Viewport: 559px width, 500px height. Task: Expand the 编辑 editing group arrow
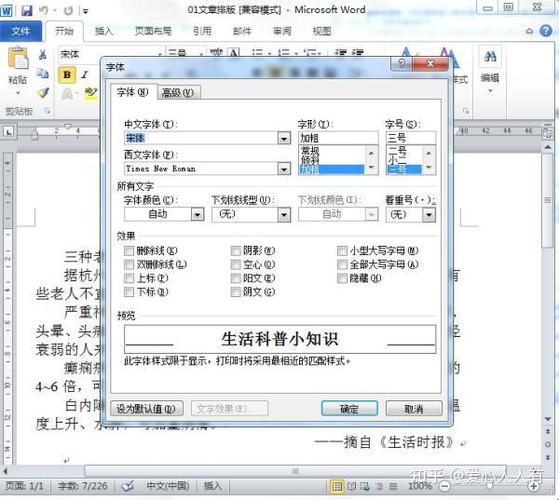pyautogui.click(x=491, y=91)
